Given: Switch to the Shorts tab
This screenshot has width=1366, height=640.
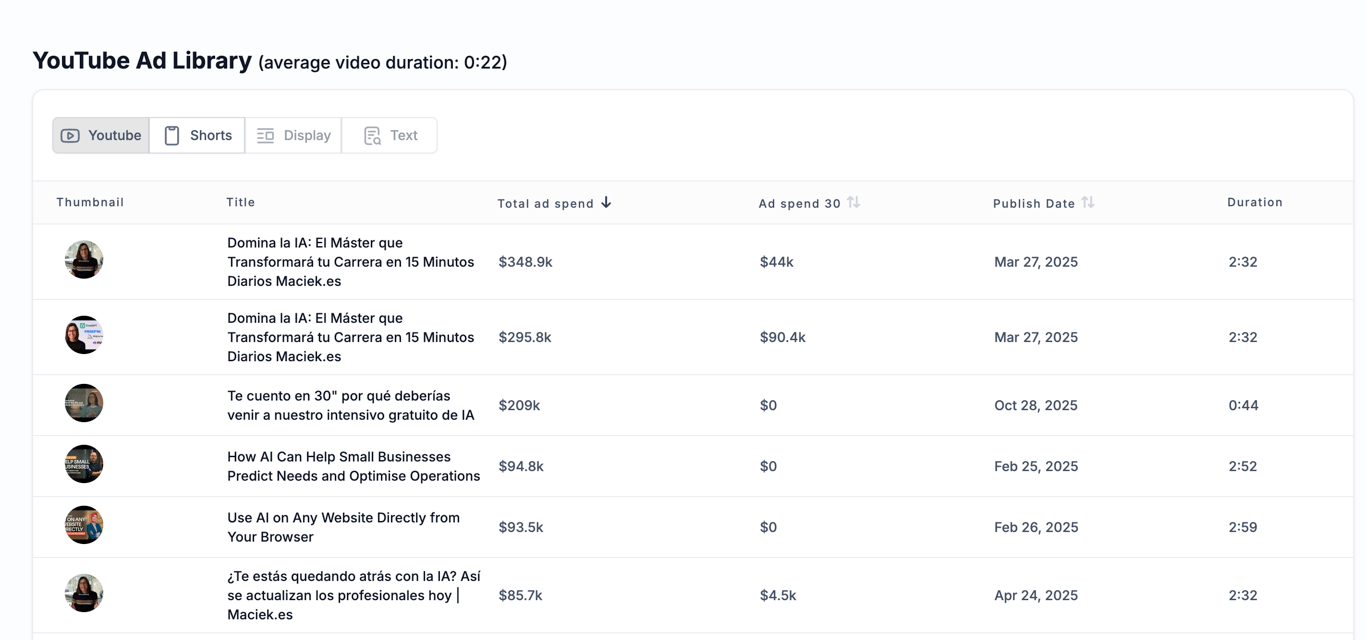Looking at the screenshot, I should pyautogui.click(x=198, y=136).
